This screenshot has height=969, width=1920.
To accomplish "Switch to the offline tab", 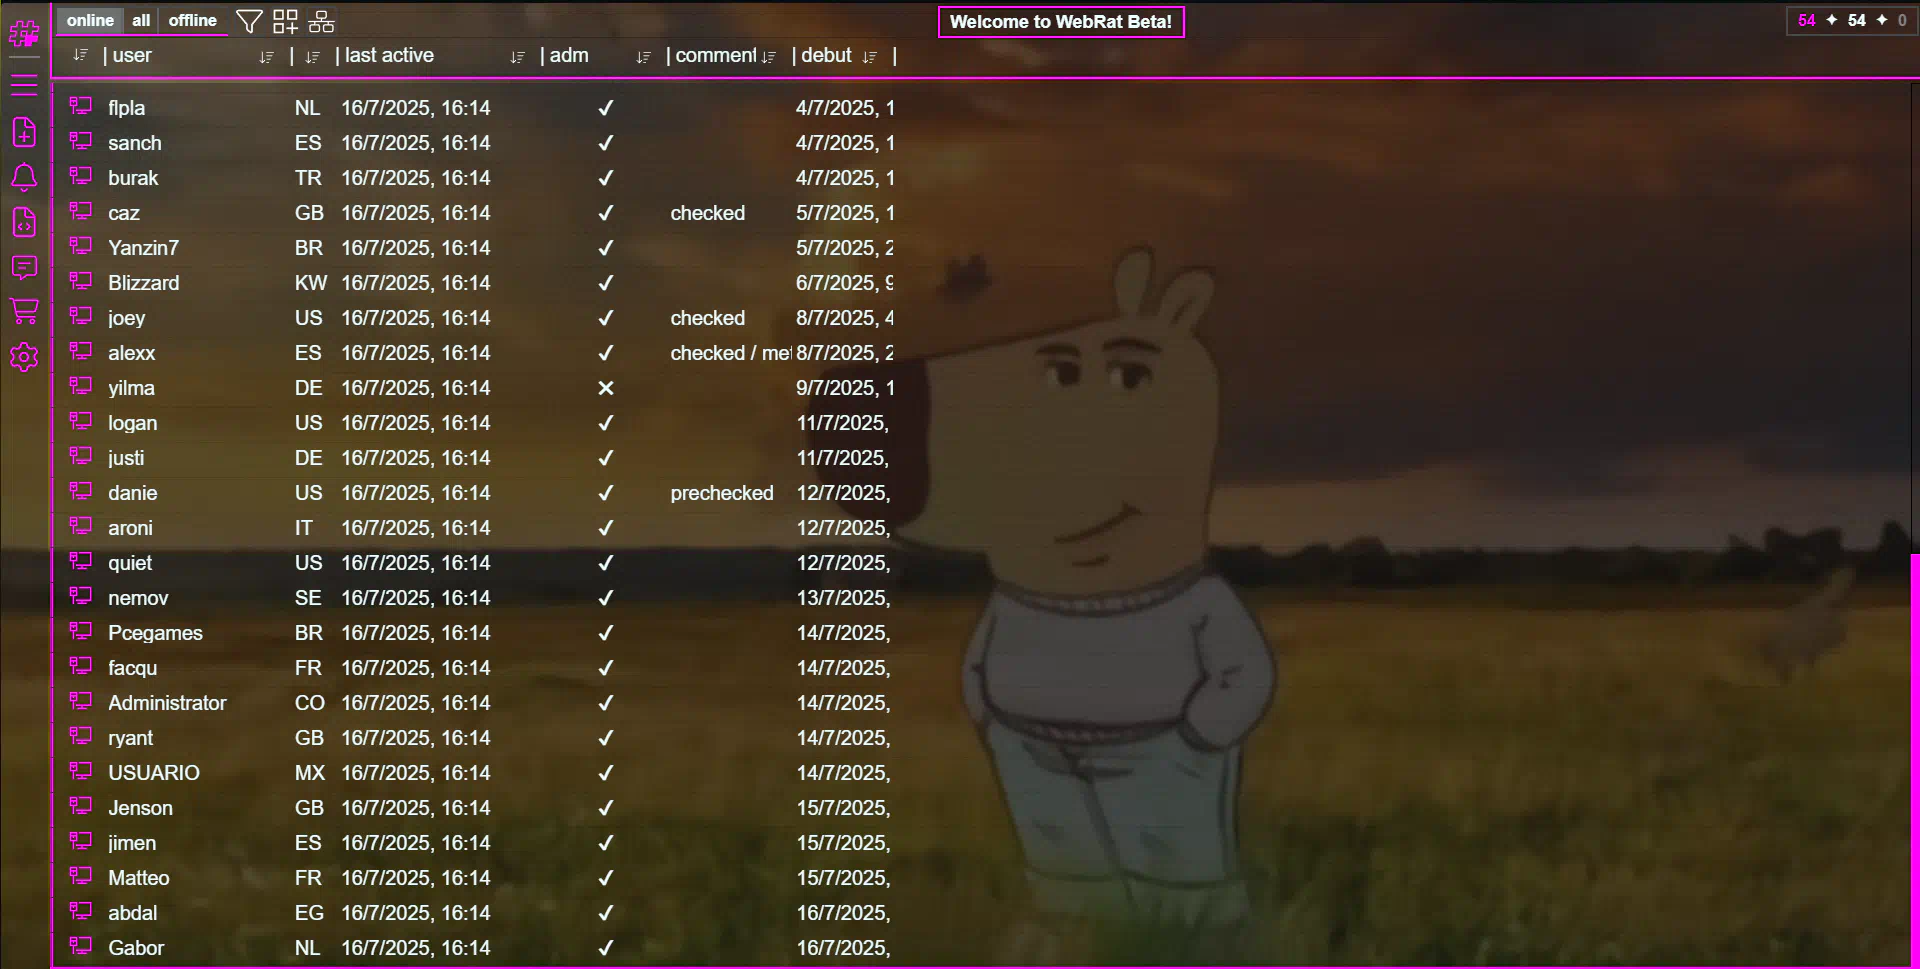I will 192,20.
